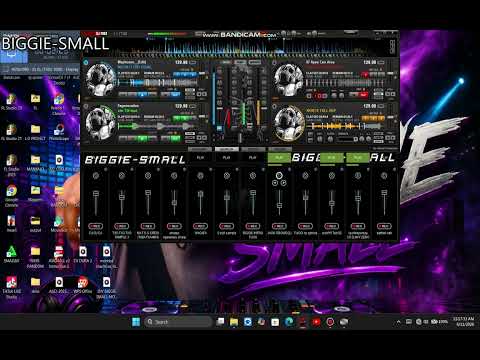Open FL Studio 2025 desktop shortcut
The image size is (480, 360).
(12, 165)
